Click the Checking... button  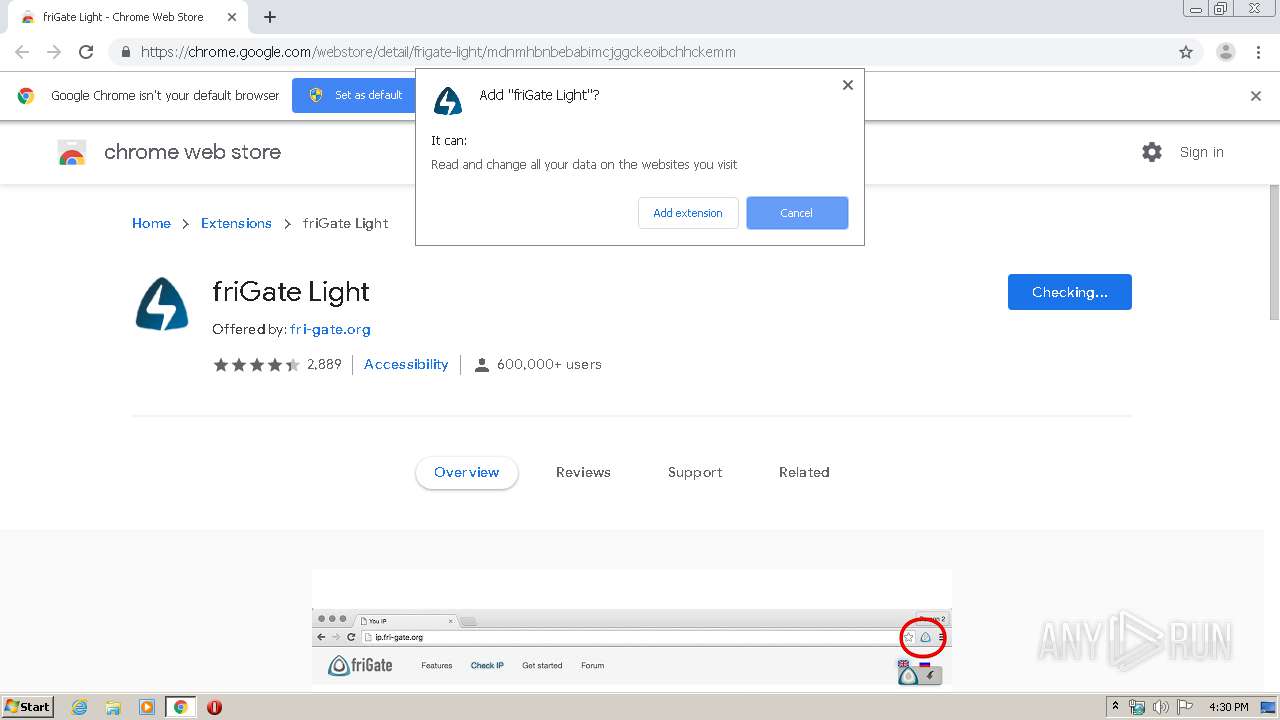pos(1070,292)
